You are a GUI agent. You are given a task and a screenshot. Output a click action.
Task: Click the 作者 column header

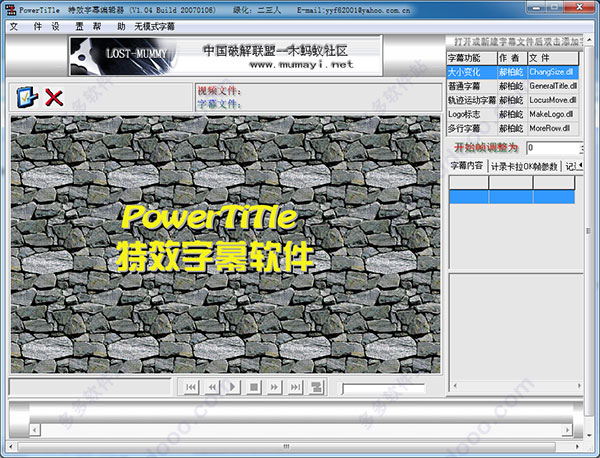(512, 58)
